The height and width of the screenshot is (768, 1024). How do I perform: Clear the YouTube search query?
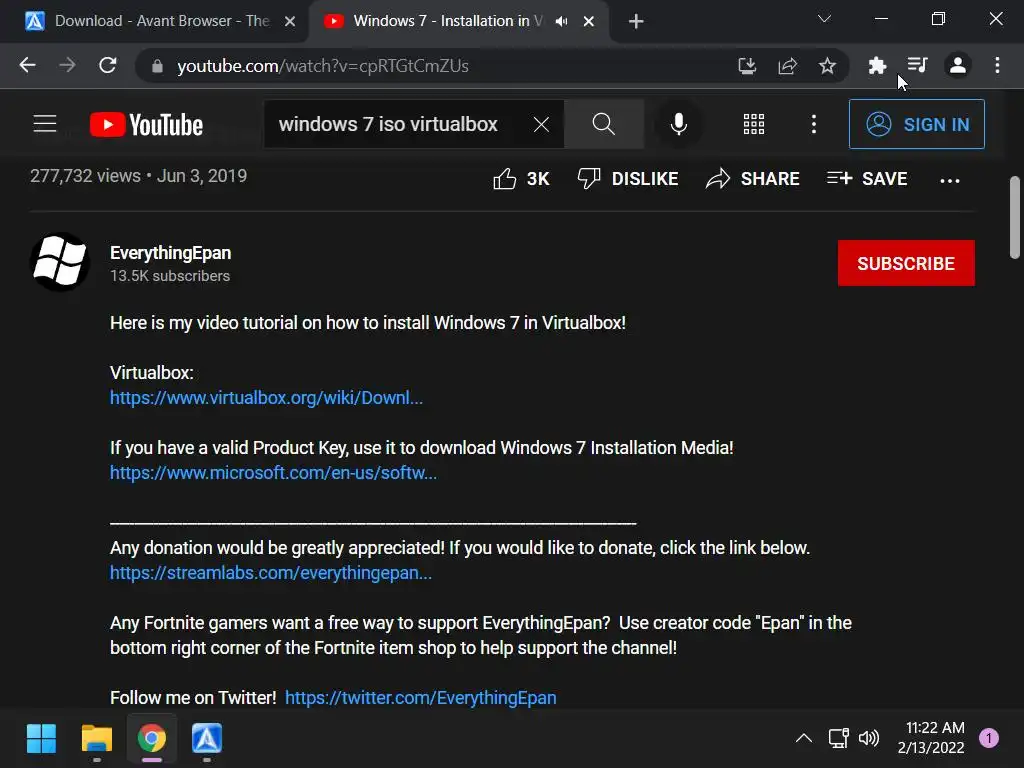(x=541, y=124)
